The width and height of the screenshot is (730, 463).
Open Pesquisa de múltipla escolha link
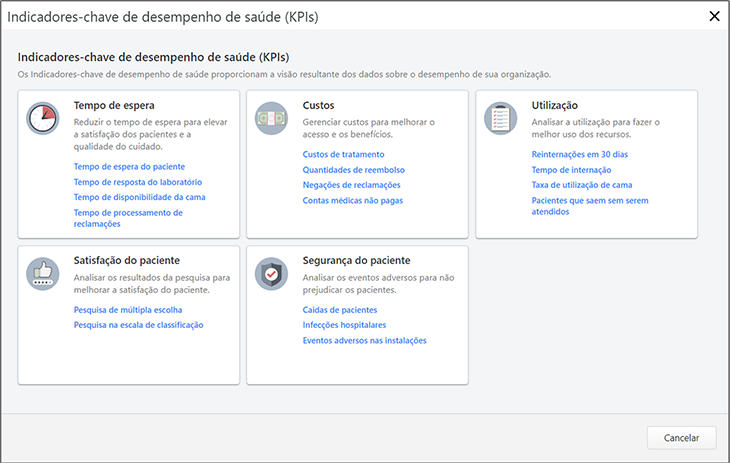127,310
